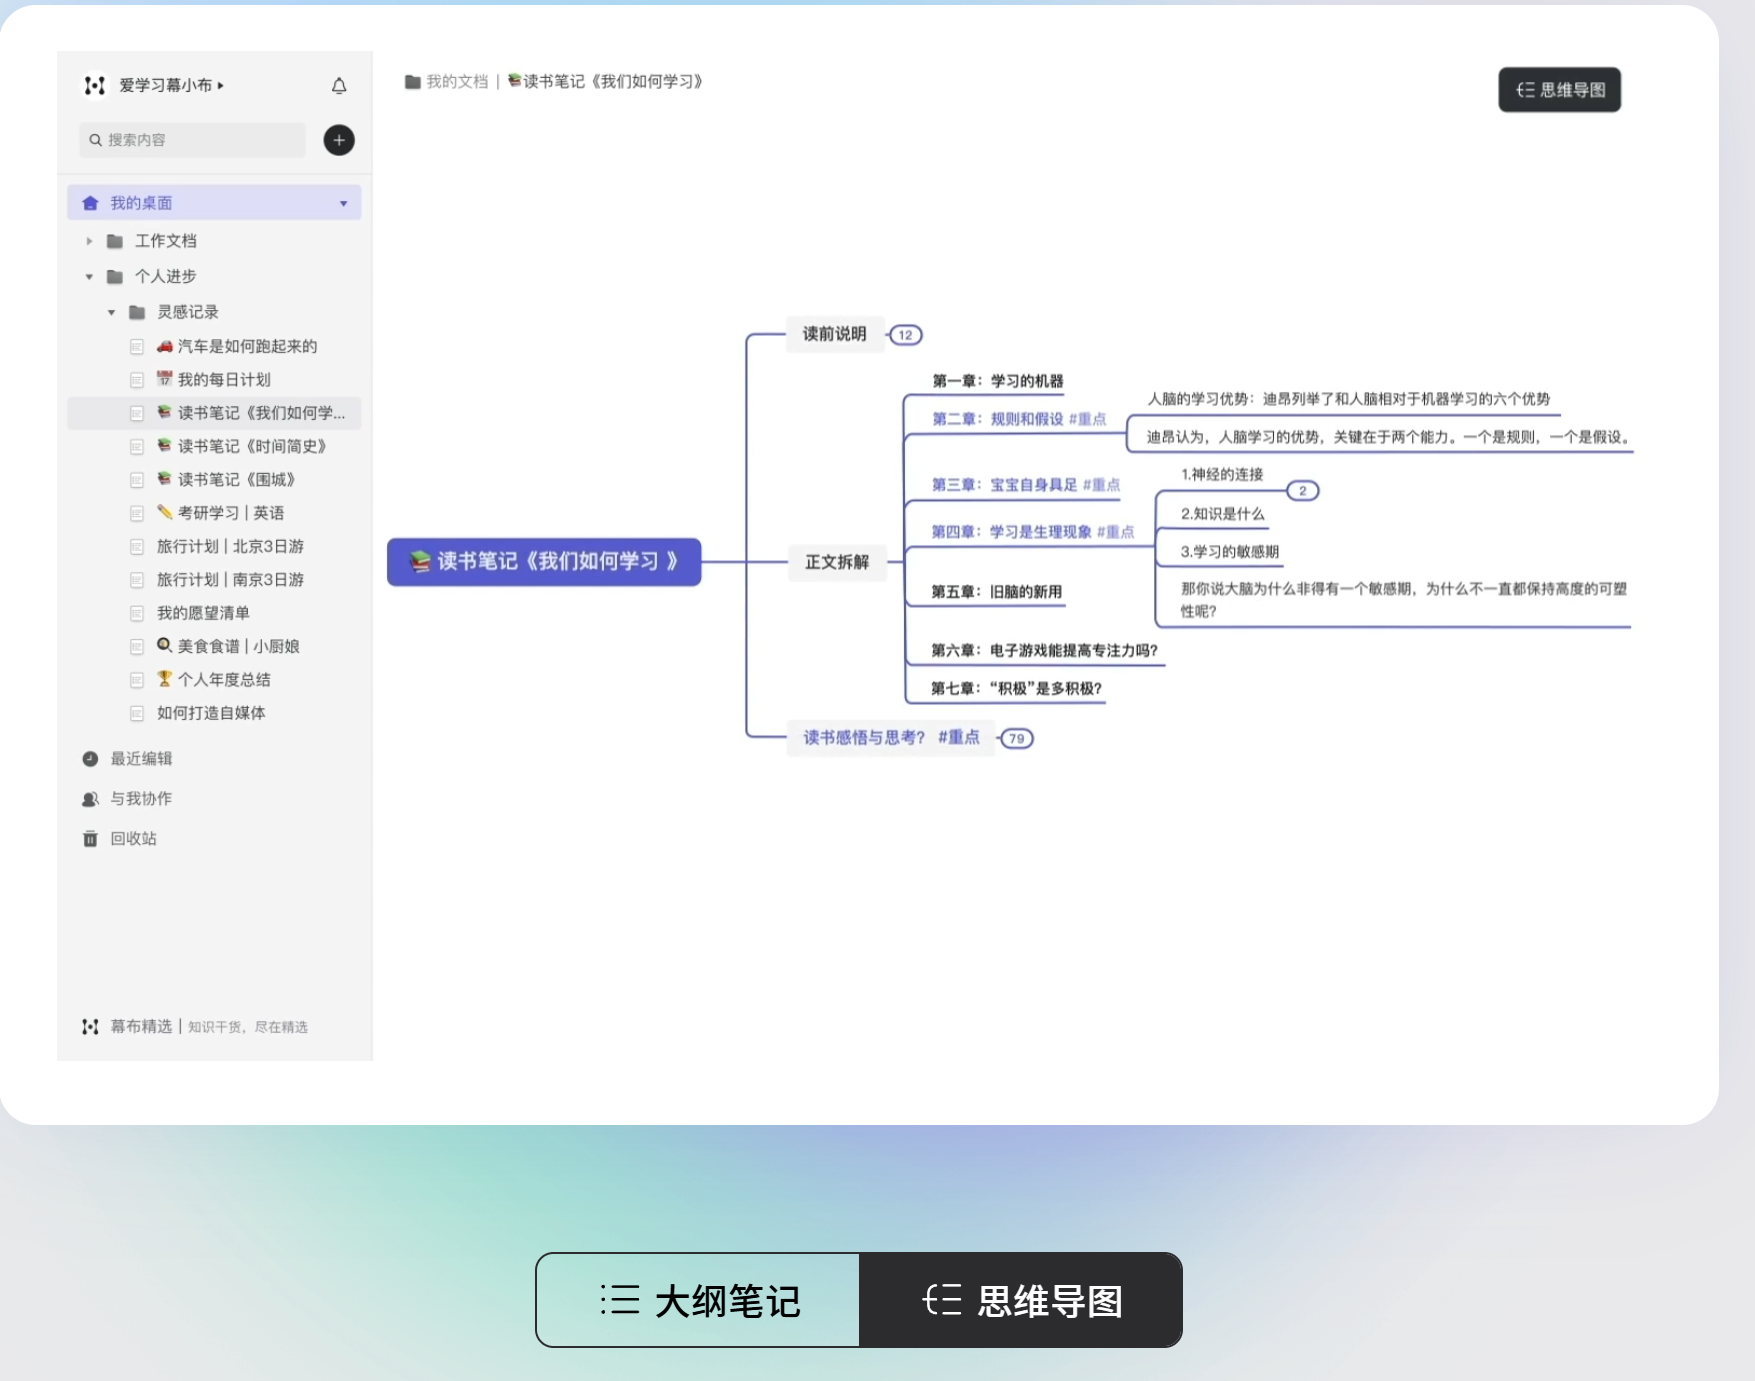This screenshot has width=1755, height=1381.
Task: Select node 第二章：规则和假设
Action: point(998,419)
